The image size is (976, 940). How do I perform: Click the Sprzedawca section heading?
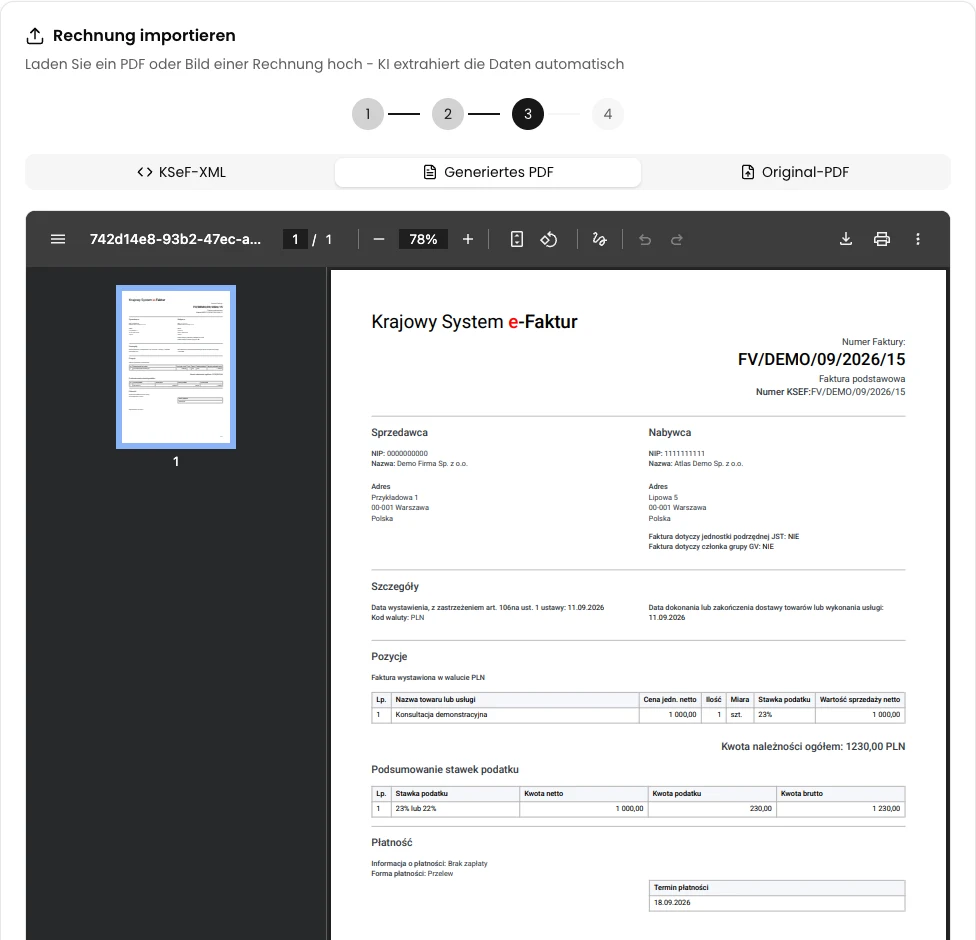tap(400, 432)
